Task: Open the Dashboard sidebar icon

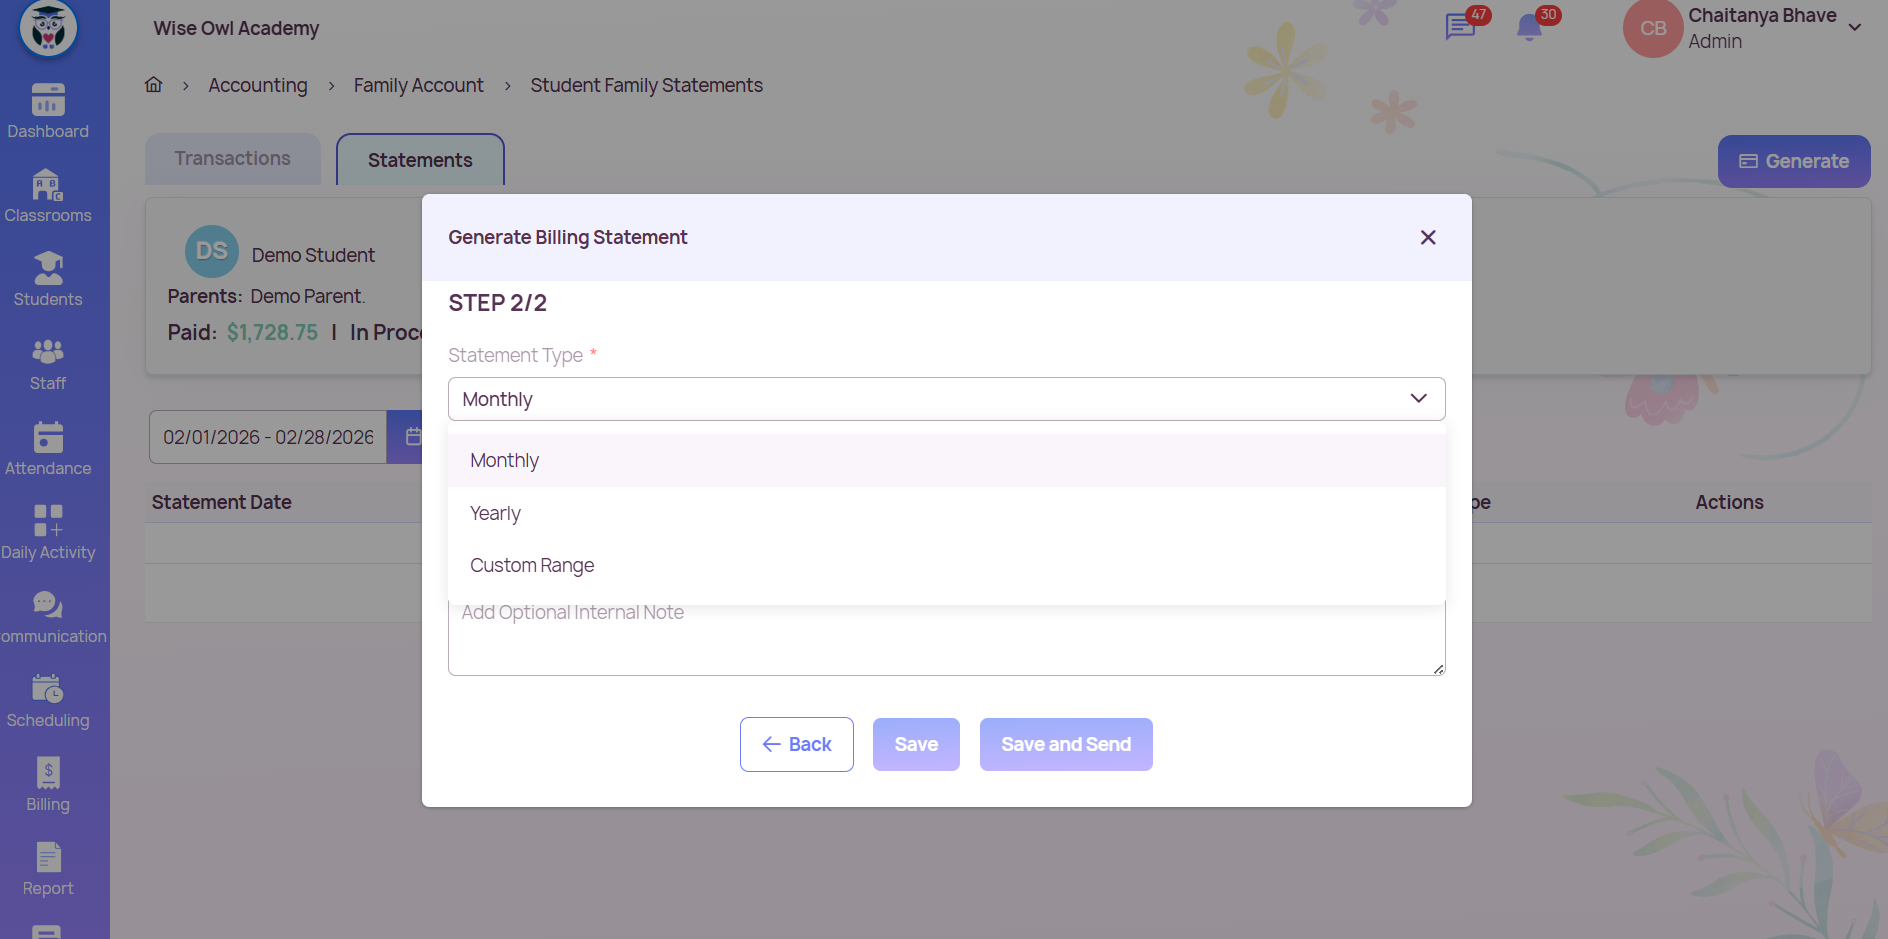Action: coord(48,100)
